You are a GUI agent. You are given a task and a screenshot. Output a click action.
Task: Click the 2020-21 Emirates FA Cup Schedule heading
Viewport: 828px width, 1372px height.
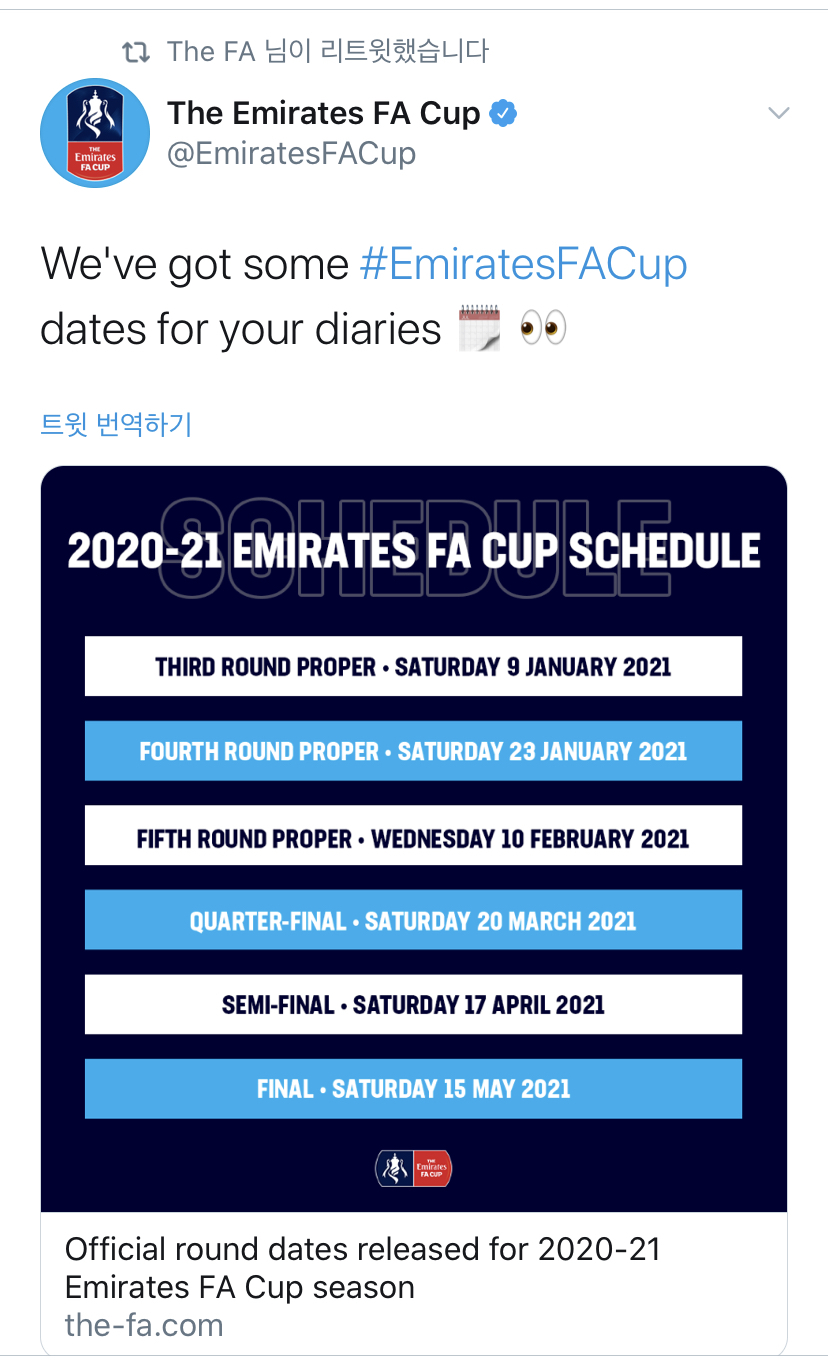[413, 552]
